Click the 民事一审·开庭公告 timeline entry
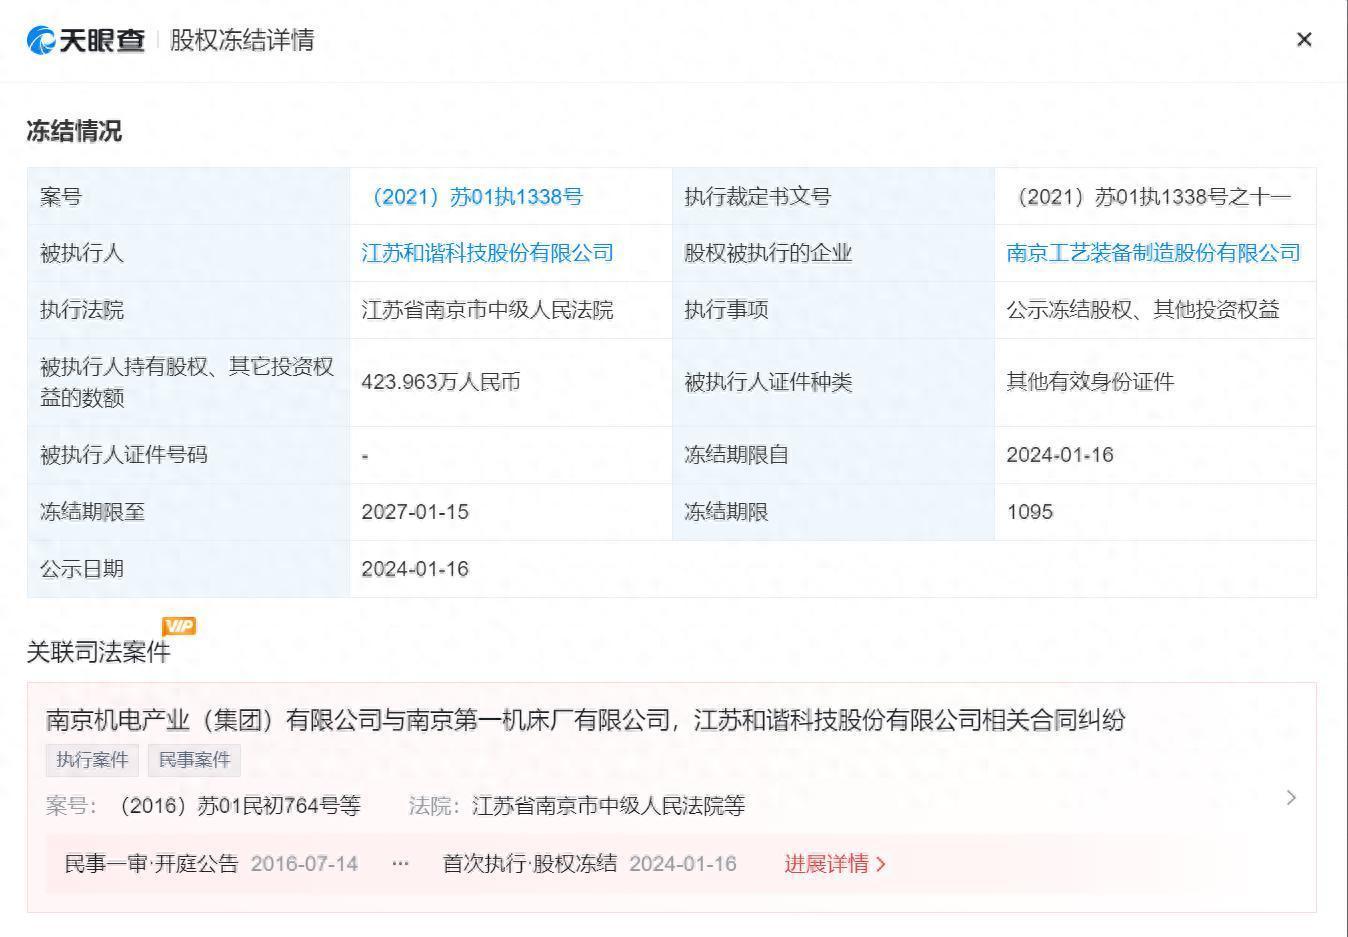Image resolution: width=1348 pixels, height=937 pixels. click(151, 864)
